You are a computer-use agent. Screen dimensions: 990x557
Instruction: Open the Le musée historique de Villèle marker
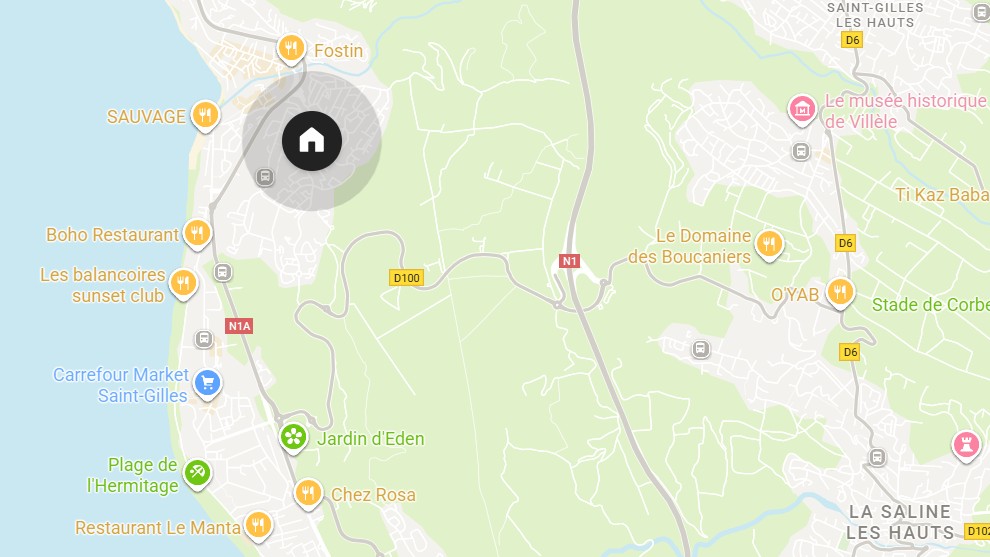click(802, 111)
